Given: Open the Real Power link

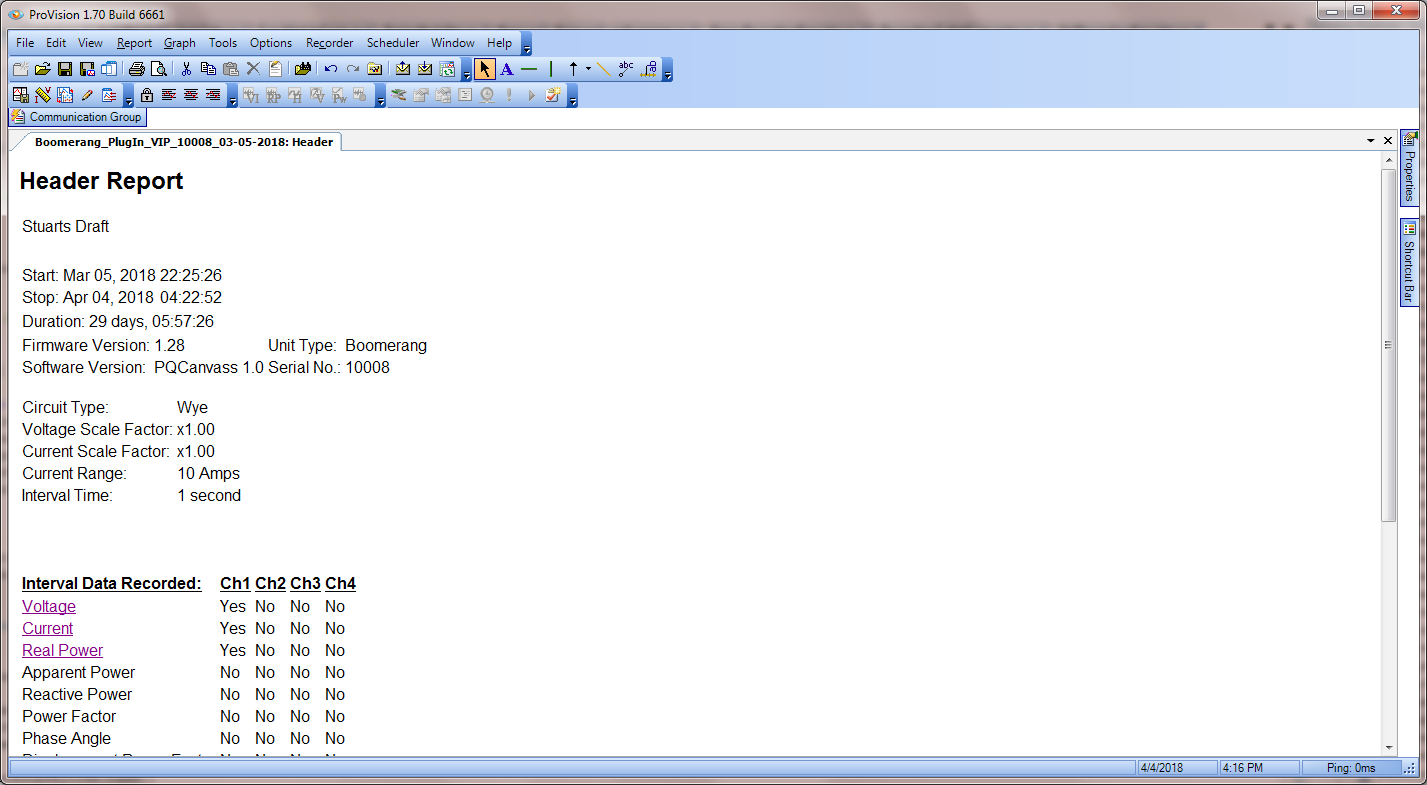Looking at the screenshot, I should pyautogui.click(x=62, y=650).
